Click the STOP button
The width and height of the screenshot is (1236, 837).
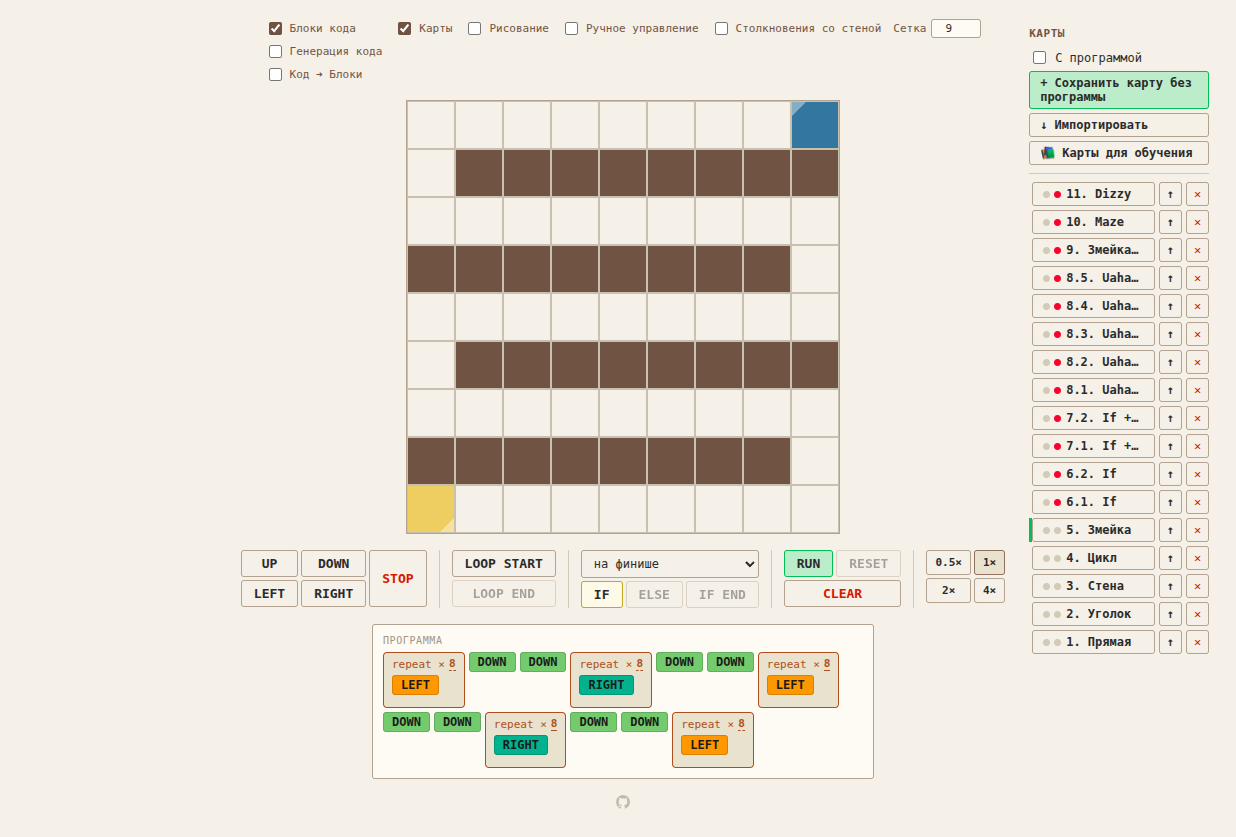tap(398, 579)
